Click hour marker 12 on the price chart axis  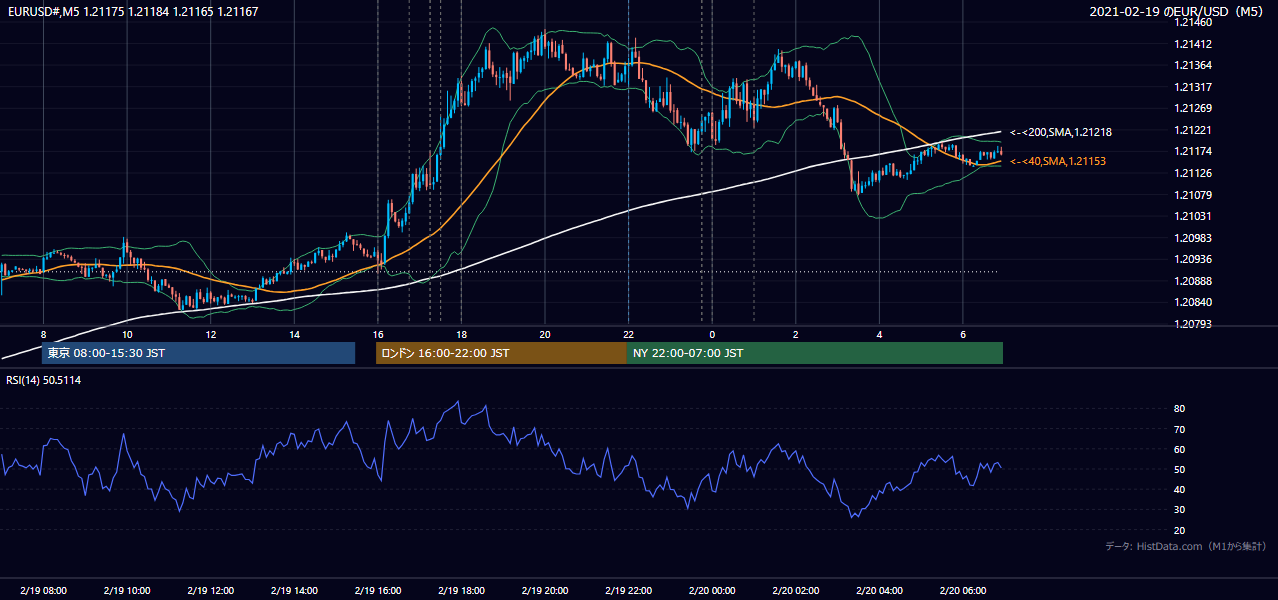click(x=210, y=334)
